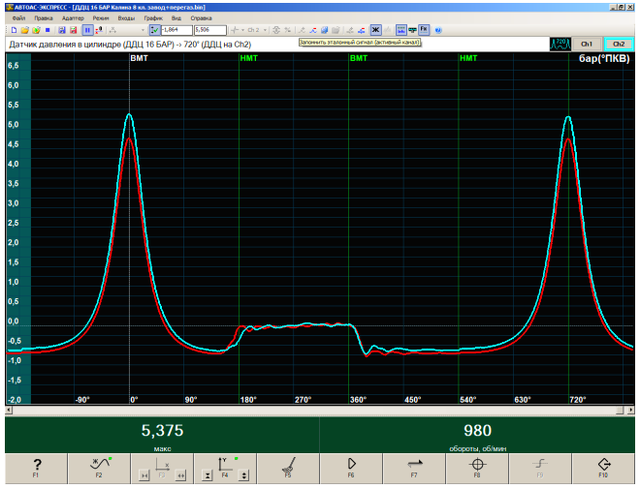The height and width of the screenshot is (489, 640).
Task: Click the blue stop square icon
Action: [x=47, y=30]
